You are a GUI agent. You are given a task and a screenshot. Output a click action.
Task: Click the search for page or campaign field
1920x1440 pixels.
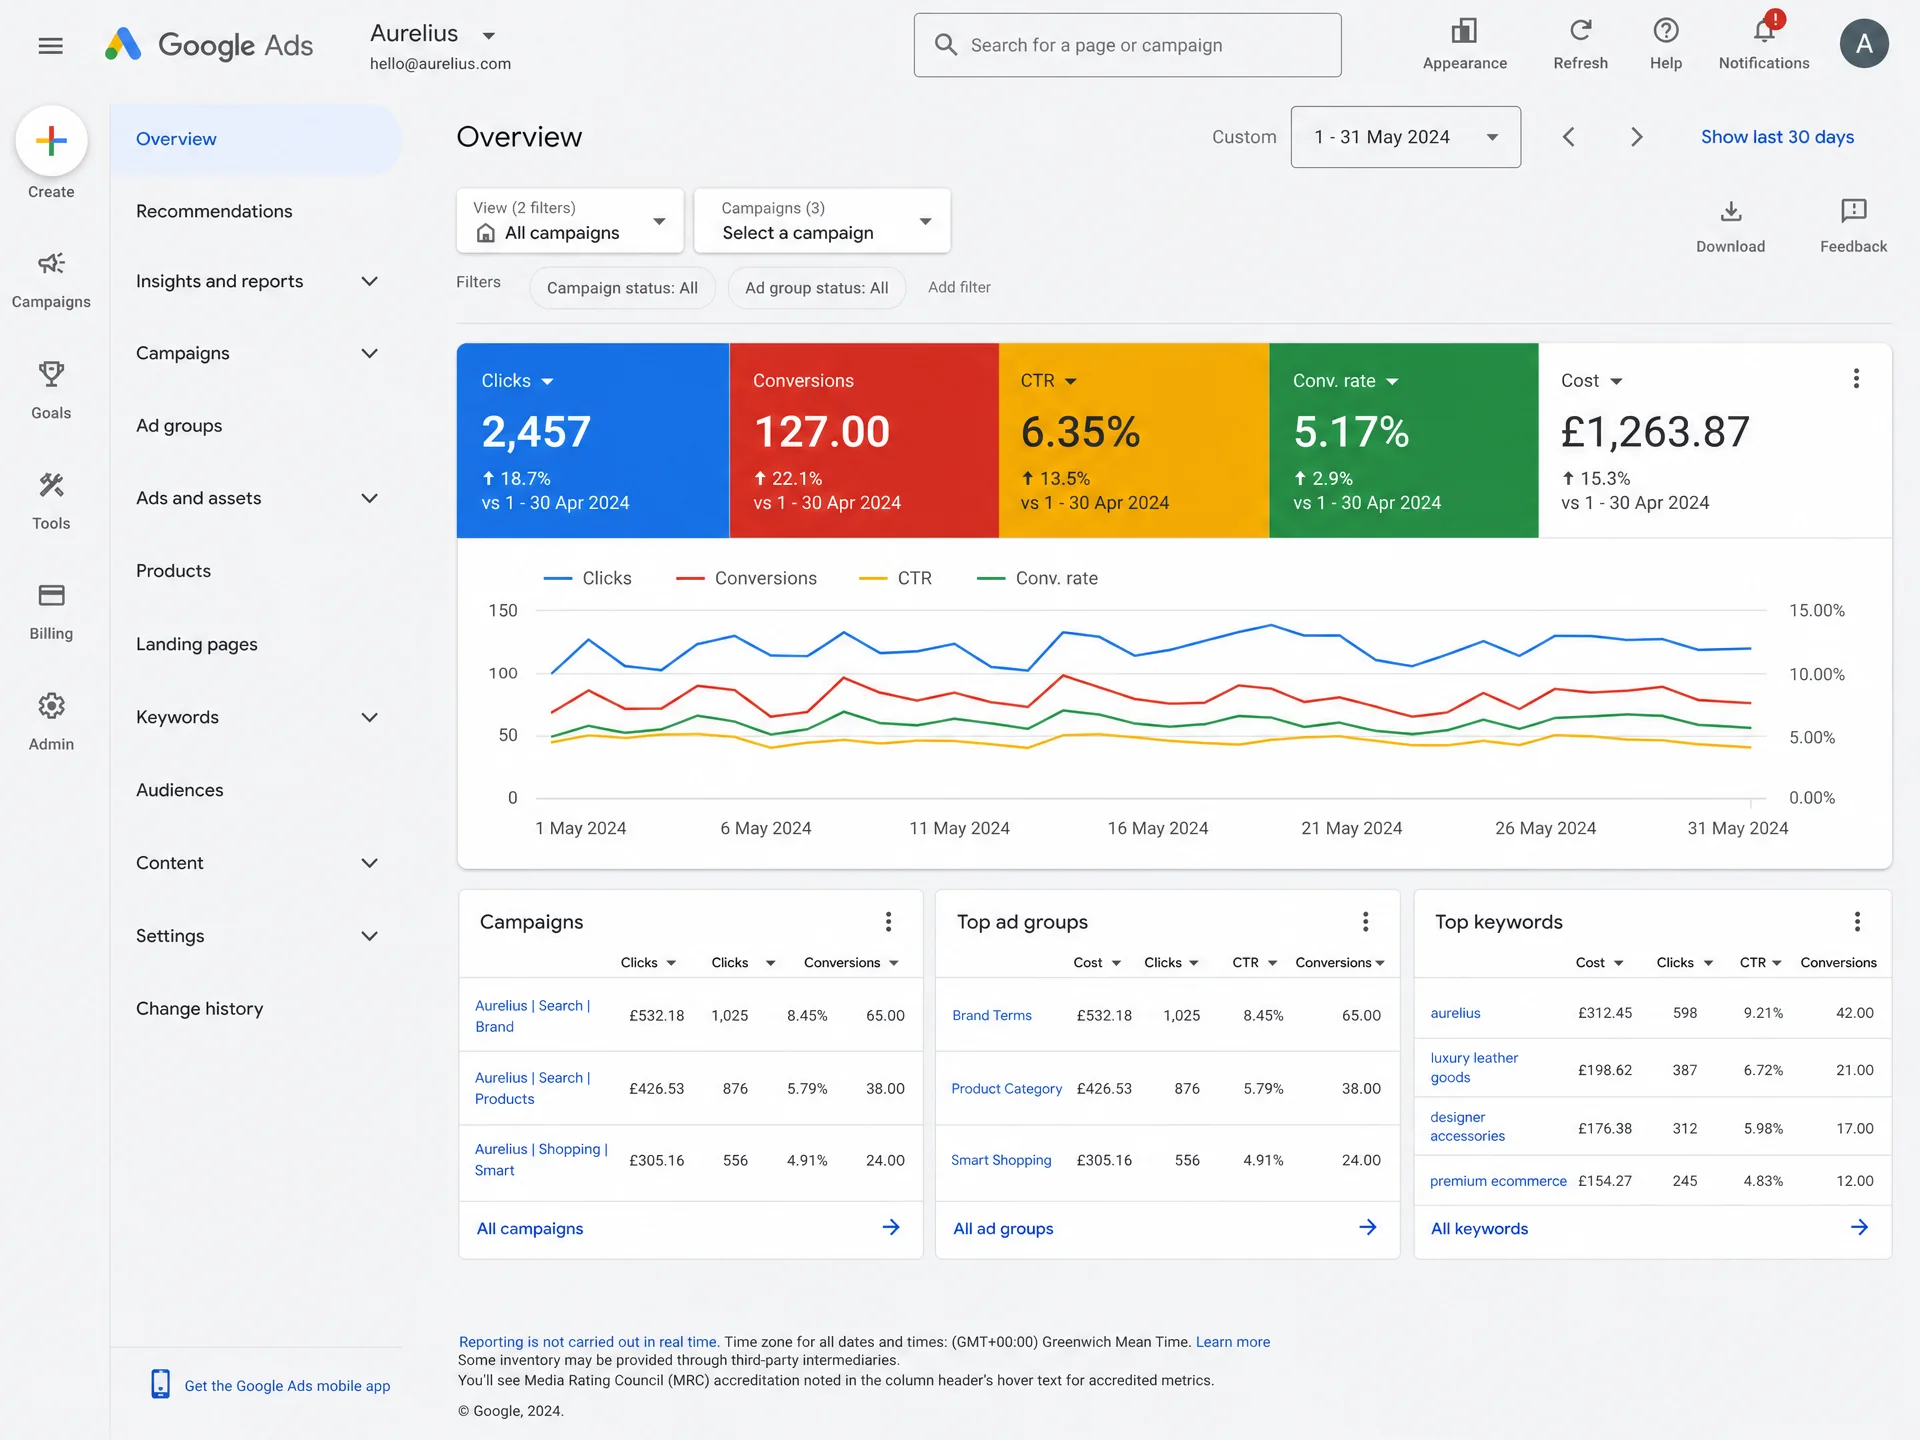tap(1127, 45)
